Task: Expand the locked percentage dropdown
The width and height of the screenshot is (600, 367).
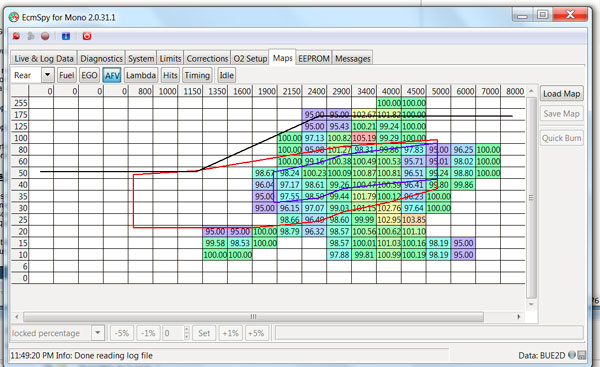Action: pos(98,333)
